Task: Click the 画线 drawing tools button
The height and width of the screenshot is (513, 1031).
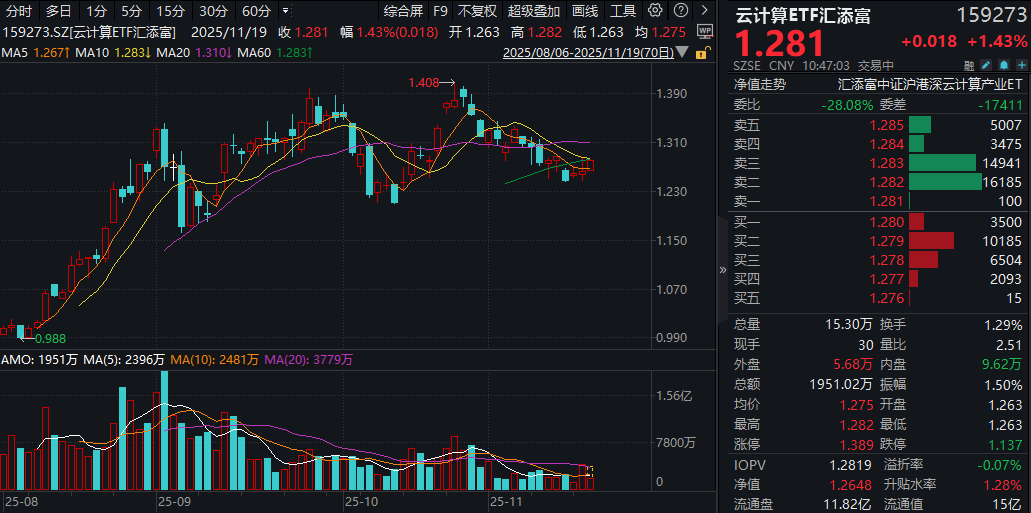Action: coord(585,11)
